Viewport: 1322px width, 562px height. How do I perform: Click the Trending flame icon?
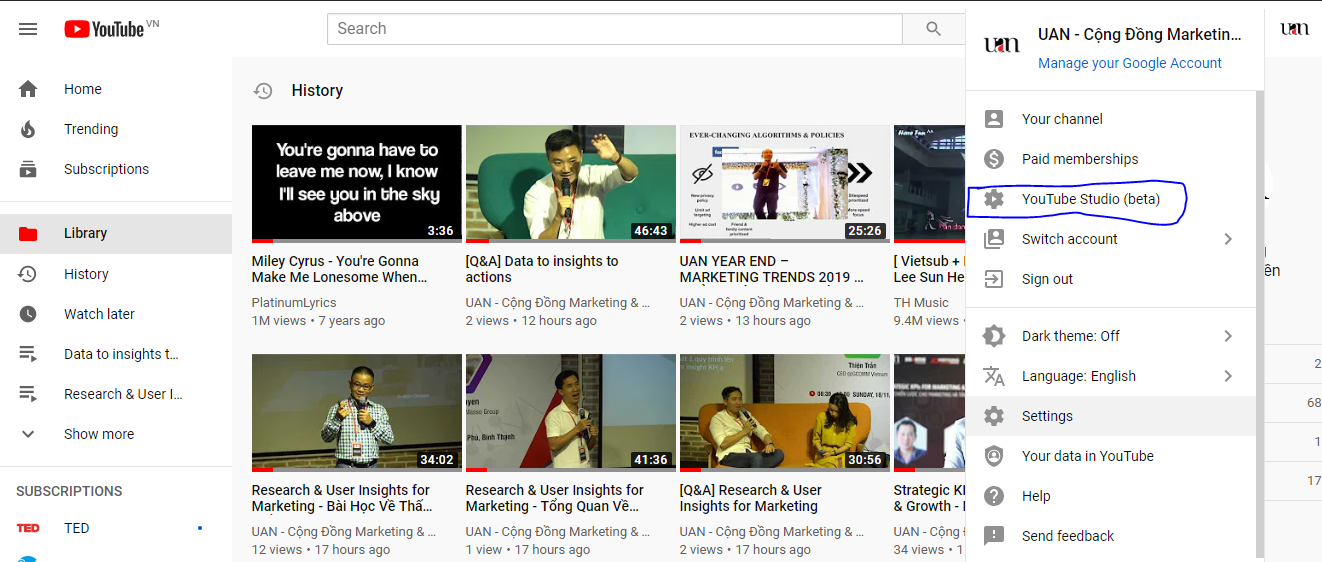point(28,129)
